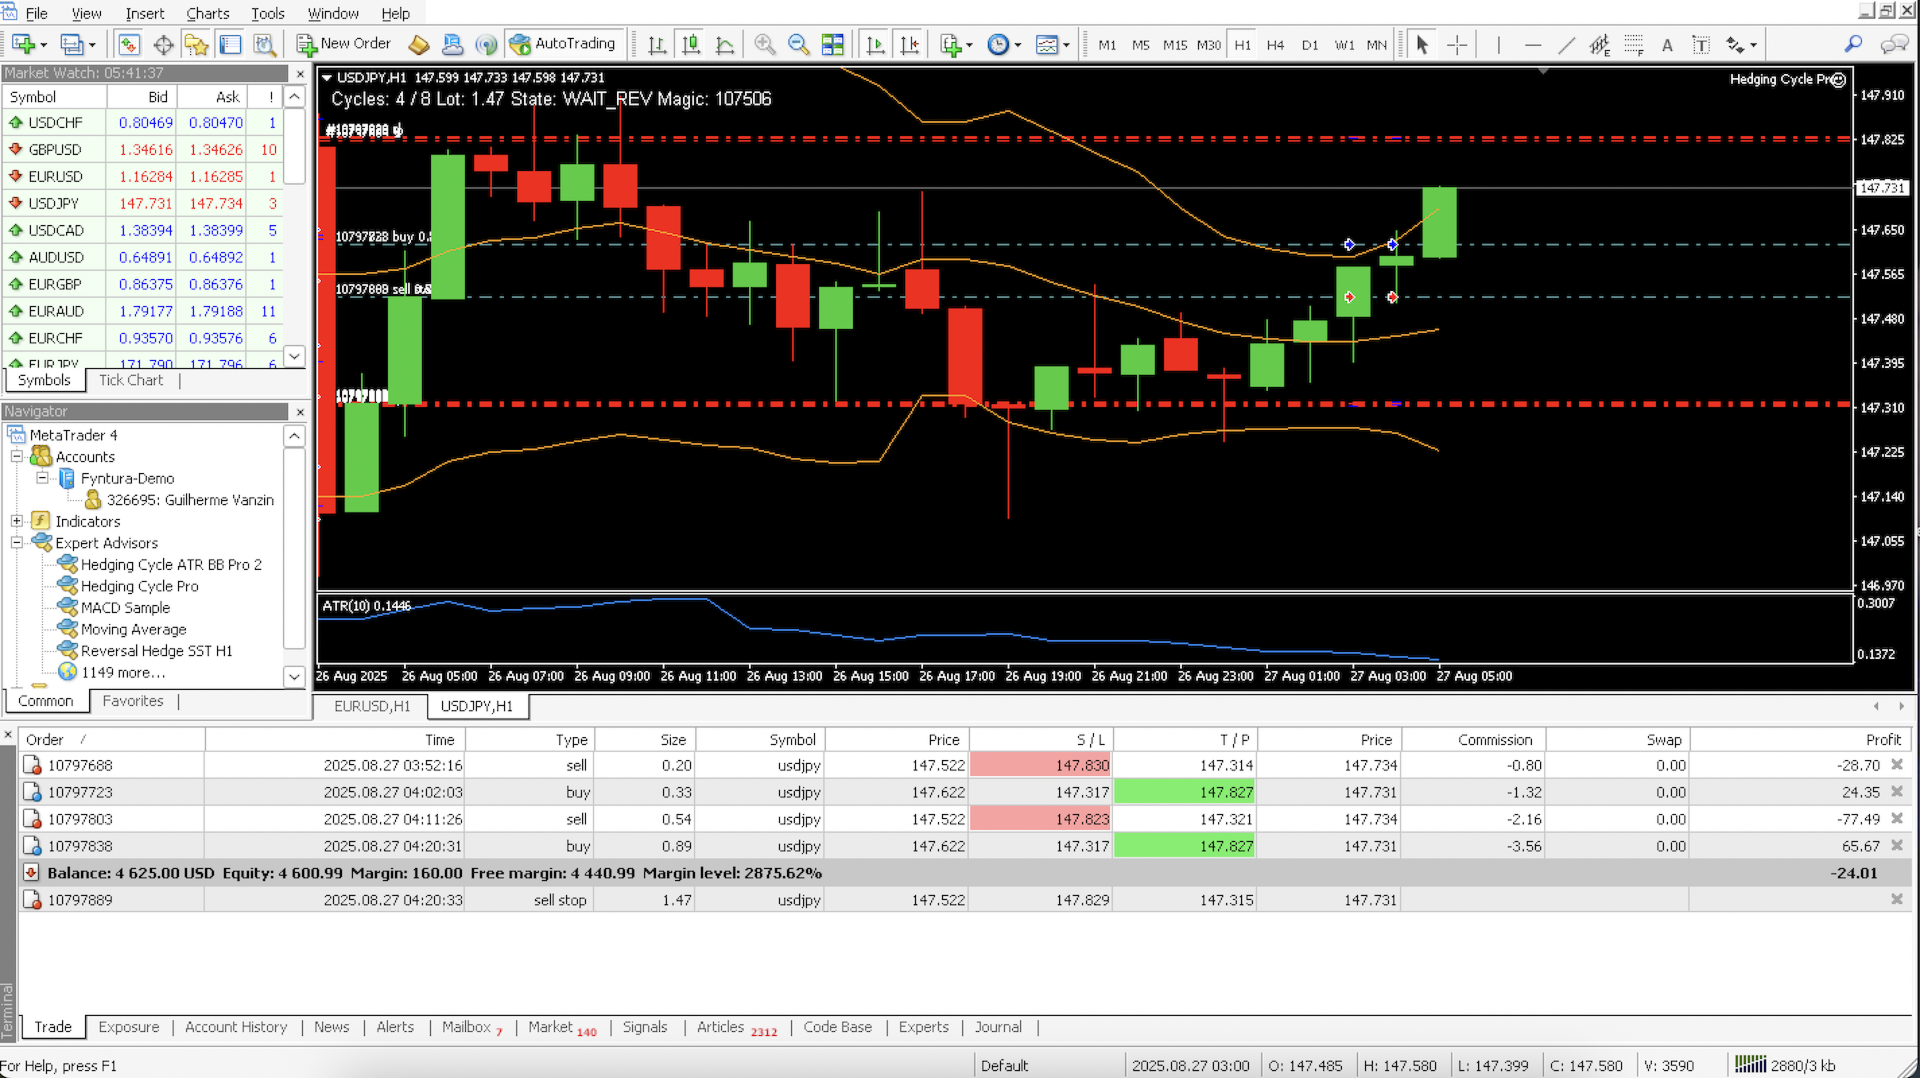Open the Tick Chart tab

pyautogui.click(x=131, y=380)
